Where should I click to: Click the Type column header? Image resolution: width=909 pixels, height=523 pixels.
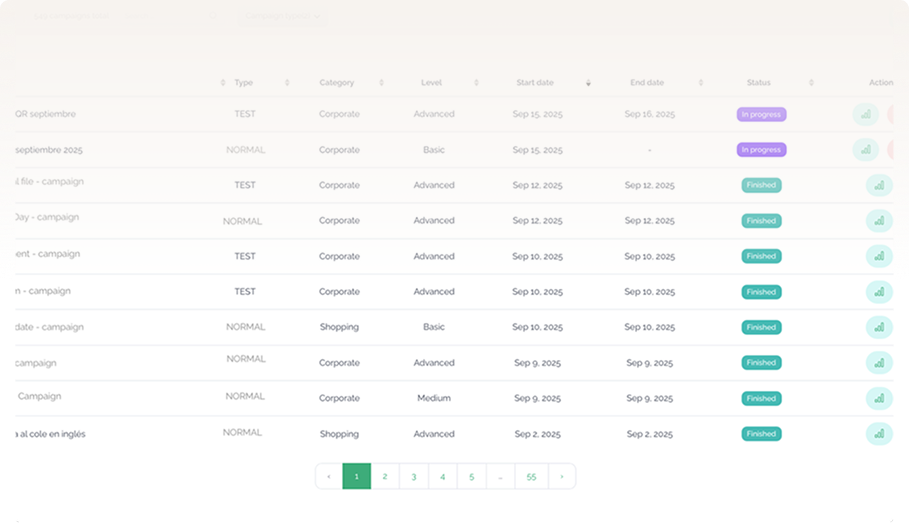point(243,83)
